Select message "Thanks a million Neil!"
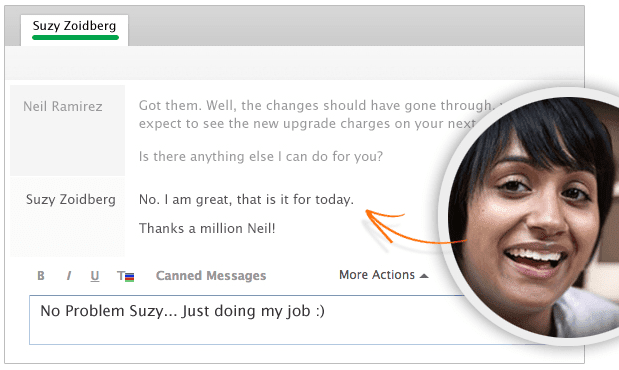619x370 pixels. click(207, 228)
